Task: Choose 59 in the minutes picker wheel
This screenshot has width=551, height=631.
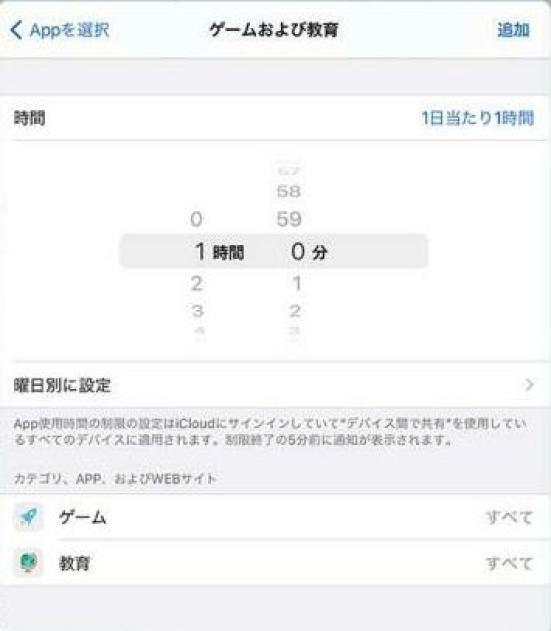Action: click(x=289, y=219)
